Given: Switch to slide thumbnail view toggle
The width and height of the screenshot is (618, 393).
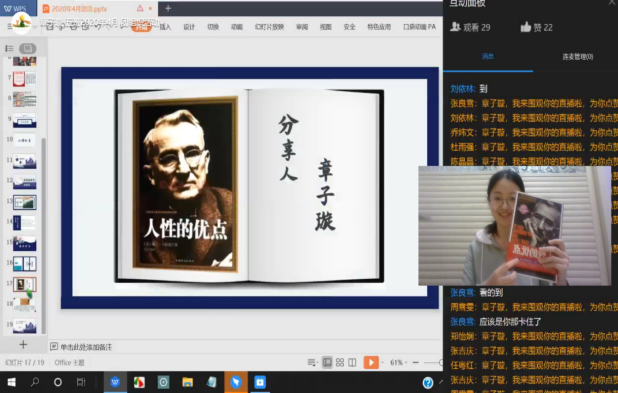Looking at the screenshot, I should (x=28, y=48).
